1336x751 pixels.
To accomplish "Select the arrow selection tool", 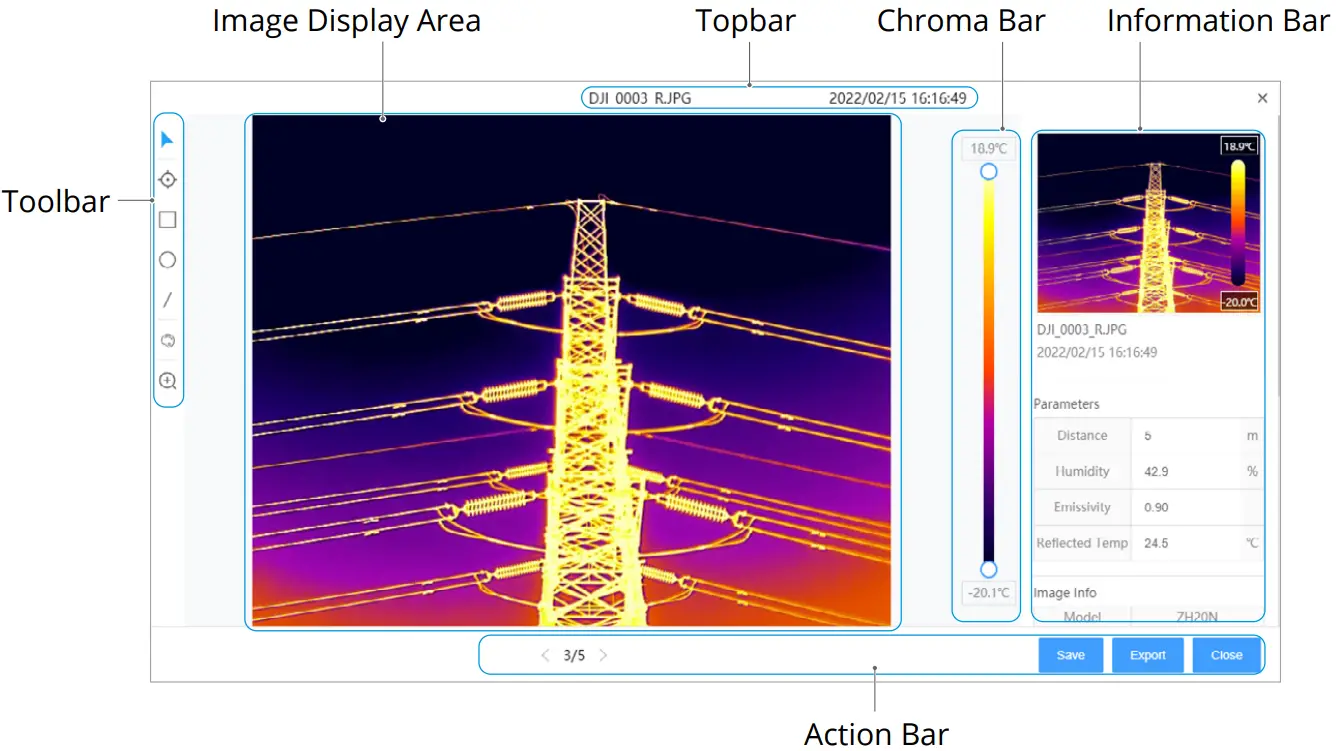I will (x=167, y=139).
